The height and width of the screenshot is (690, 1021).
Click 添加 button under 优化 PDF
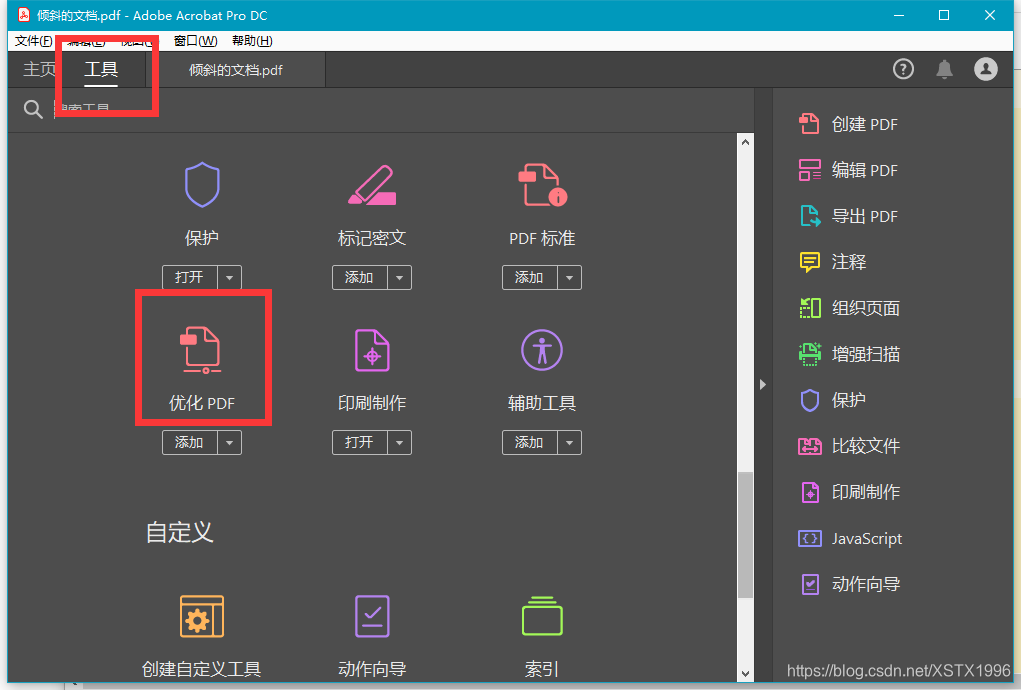pyautogui.click(x=189, y=443)
